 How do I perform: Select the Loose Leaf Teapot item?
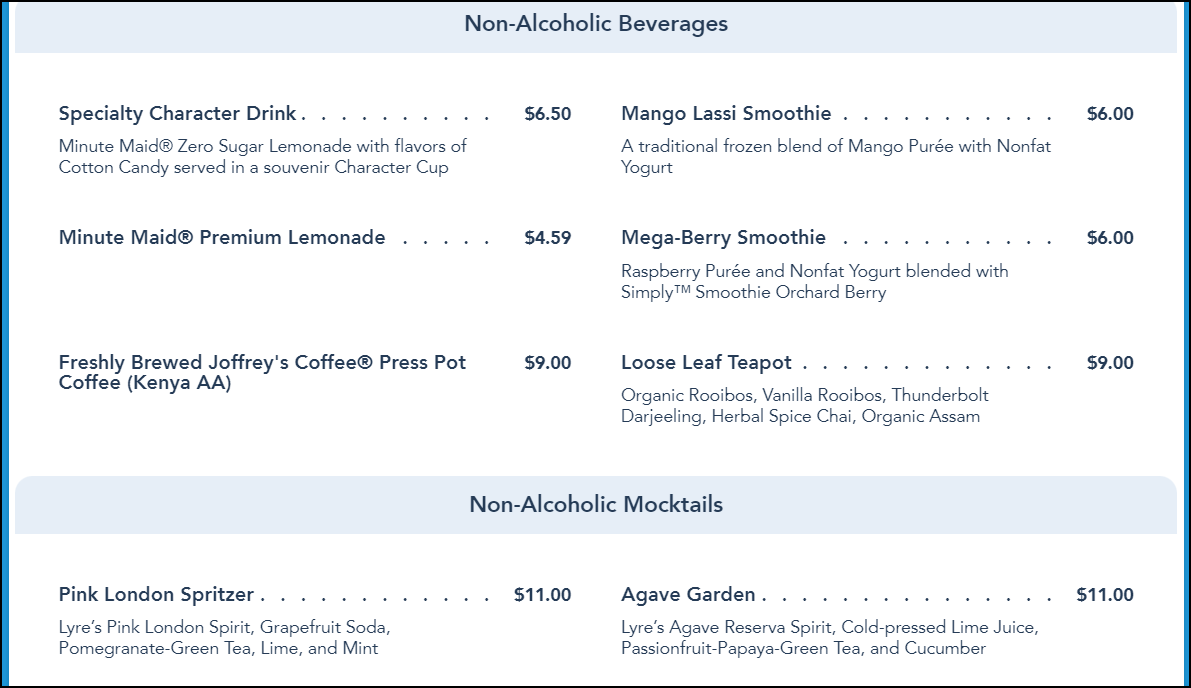pyautogui.click(x=706, y=363)
